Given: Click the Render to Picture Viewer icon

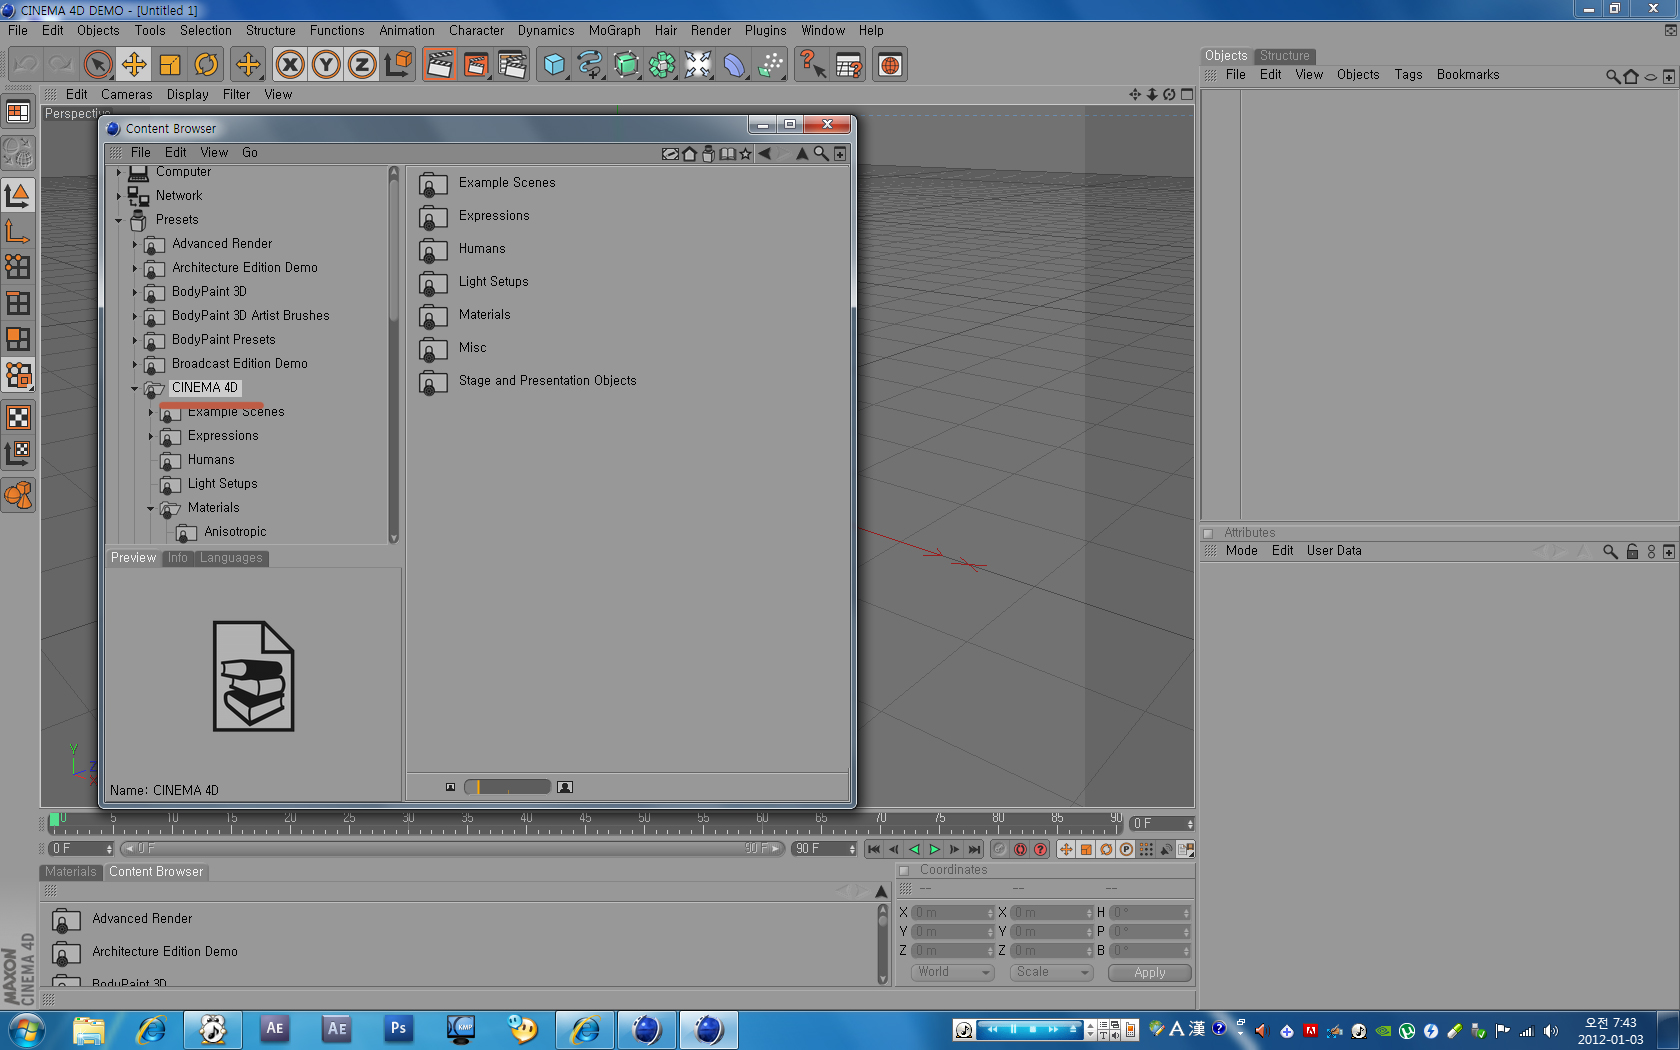Looking at the screenshot, I should click(476, 65).
